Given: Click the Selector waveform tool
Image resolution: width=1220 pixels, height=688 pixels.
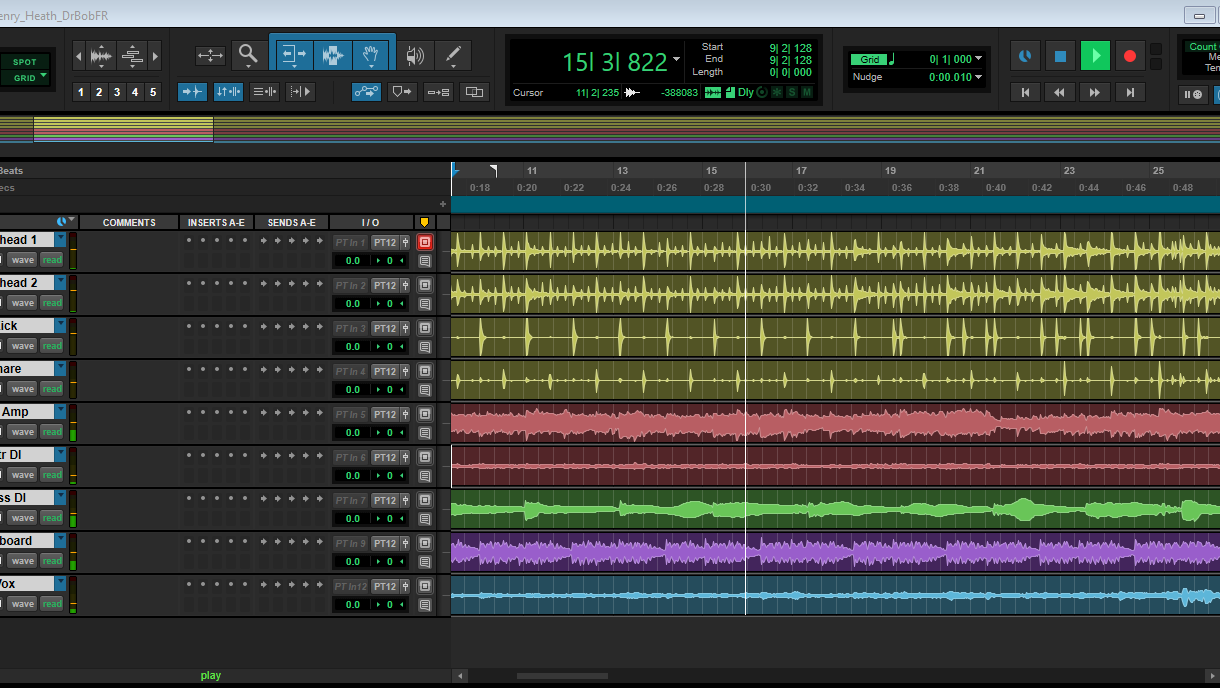Looking at the screenshot, I should coord(332,55).
